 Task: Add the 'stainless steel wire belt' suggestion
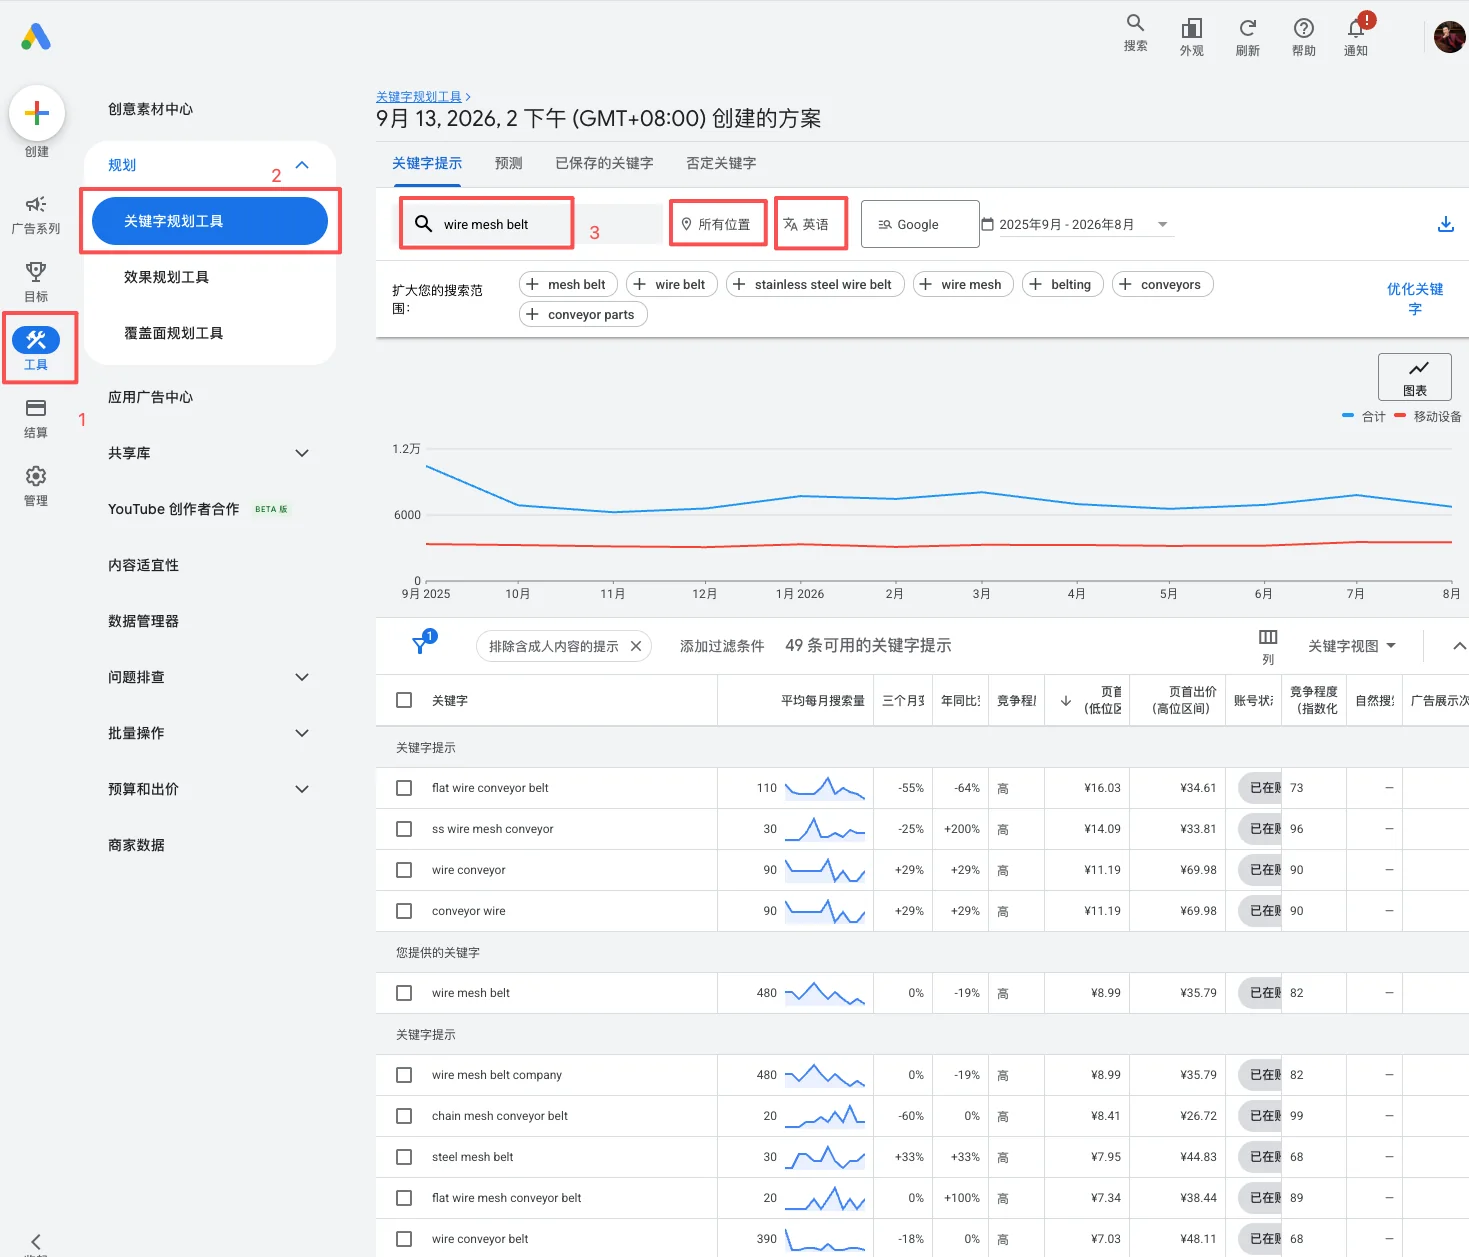click(x=815, y=284)
